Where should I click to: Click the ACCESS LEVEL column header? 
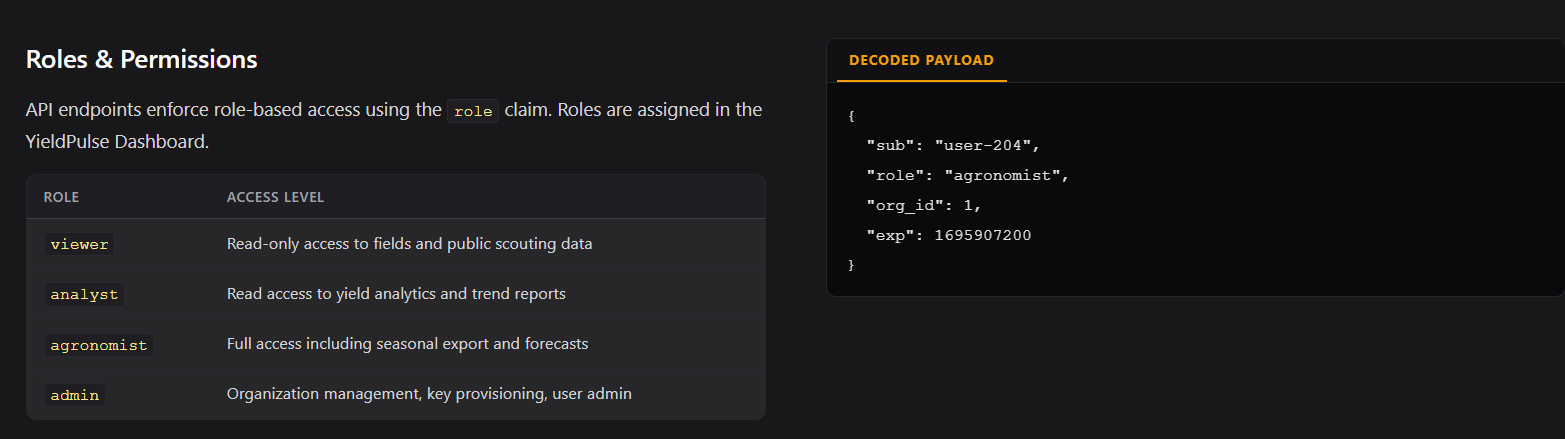pyautogui.click(x=275, y=197)
